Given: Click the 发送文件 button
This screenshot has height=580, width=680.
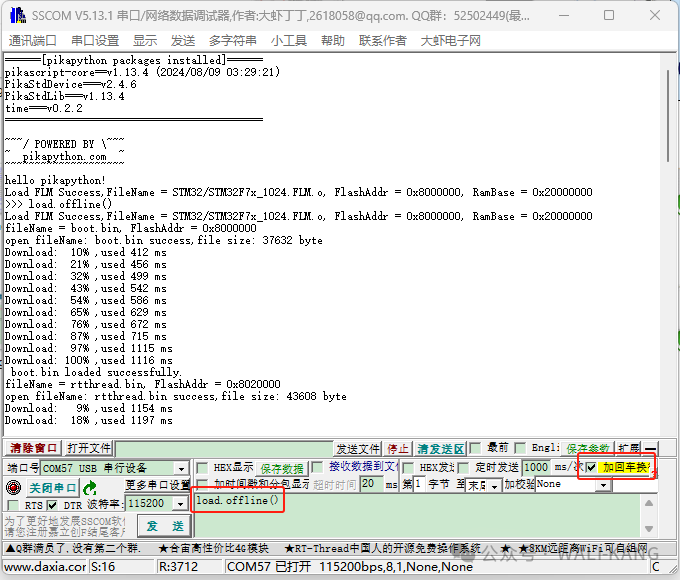Looking at the screenshot, I should (358, 449).
